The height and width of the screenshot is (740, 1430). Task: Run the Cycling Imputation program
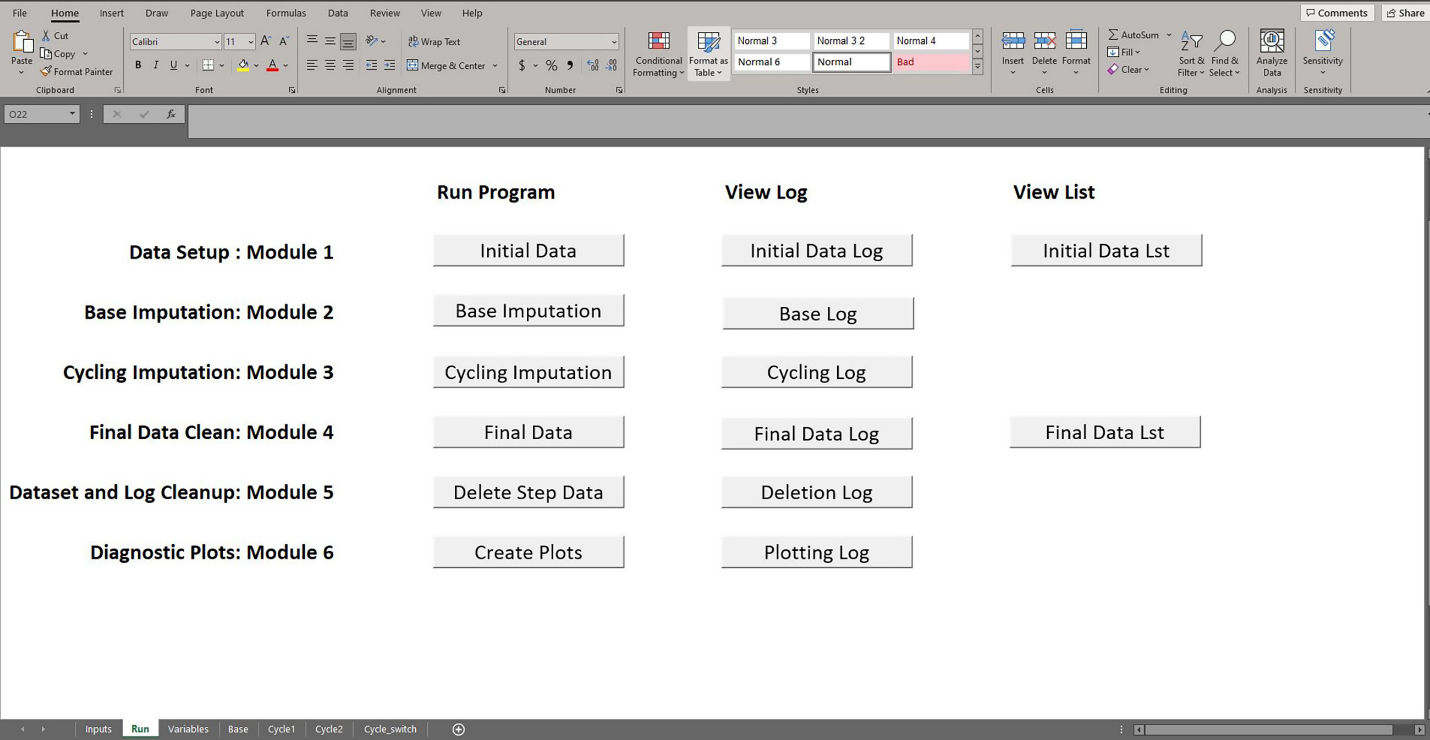[528, 372]
